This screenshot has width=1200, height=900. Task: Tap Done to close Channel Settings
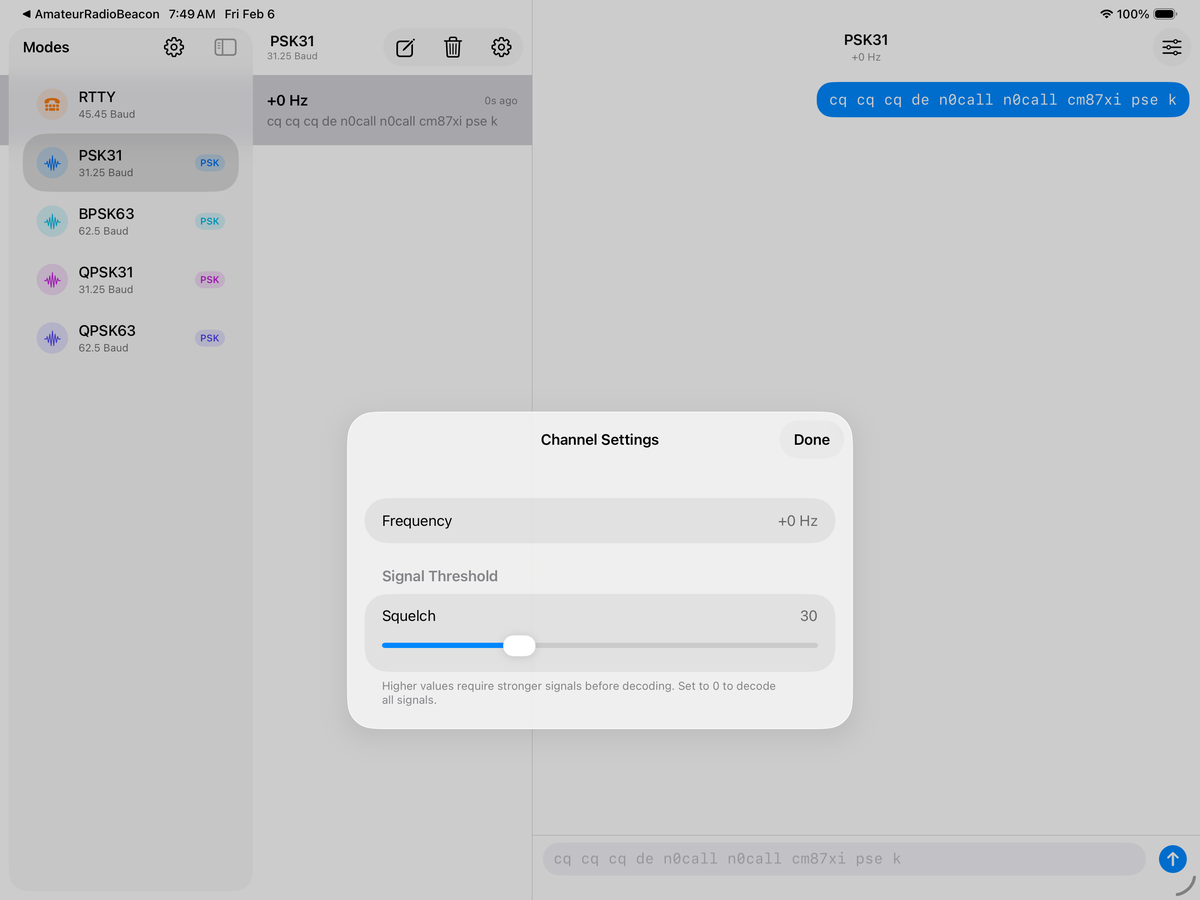coord(811,439)
